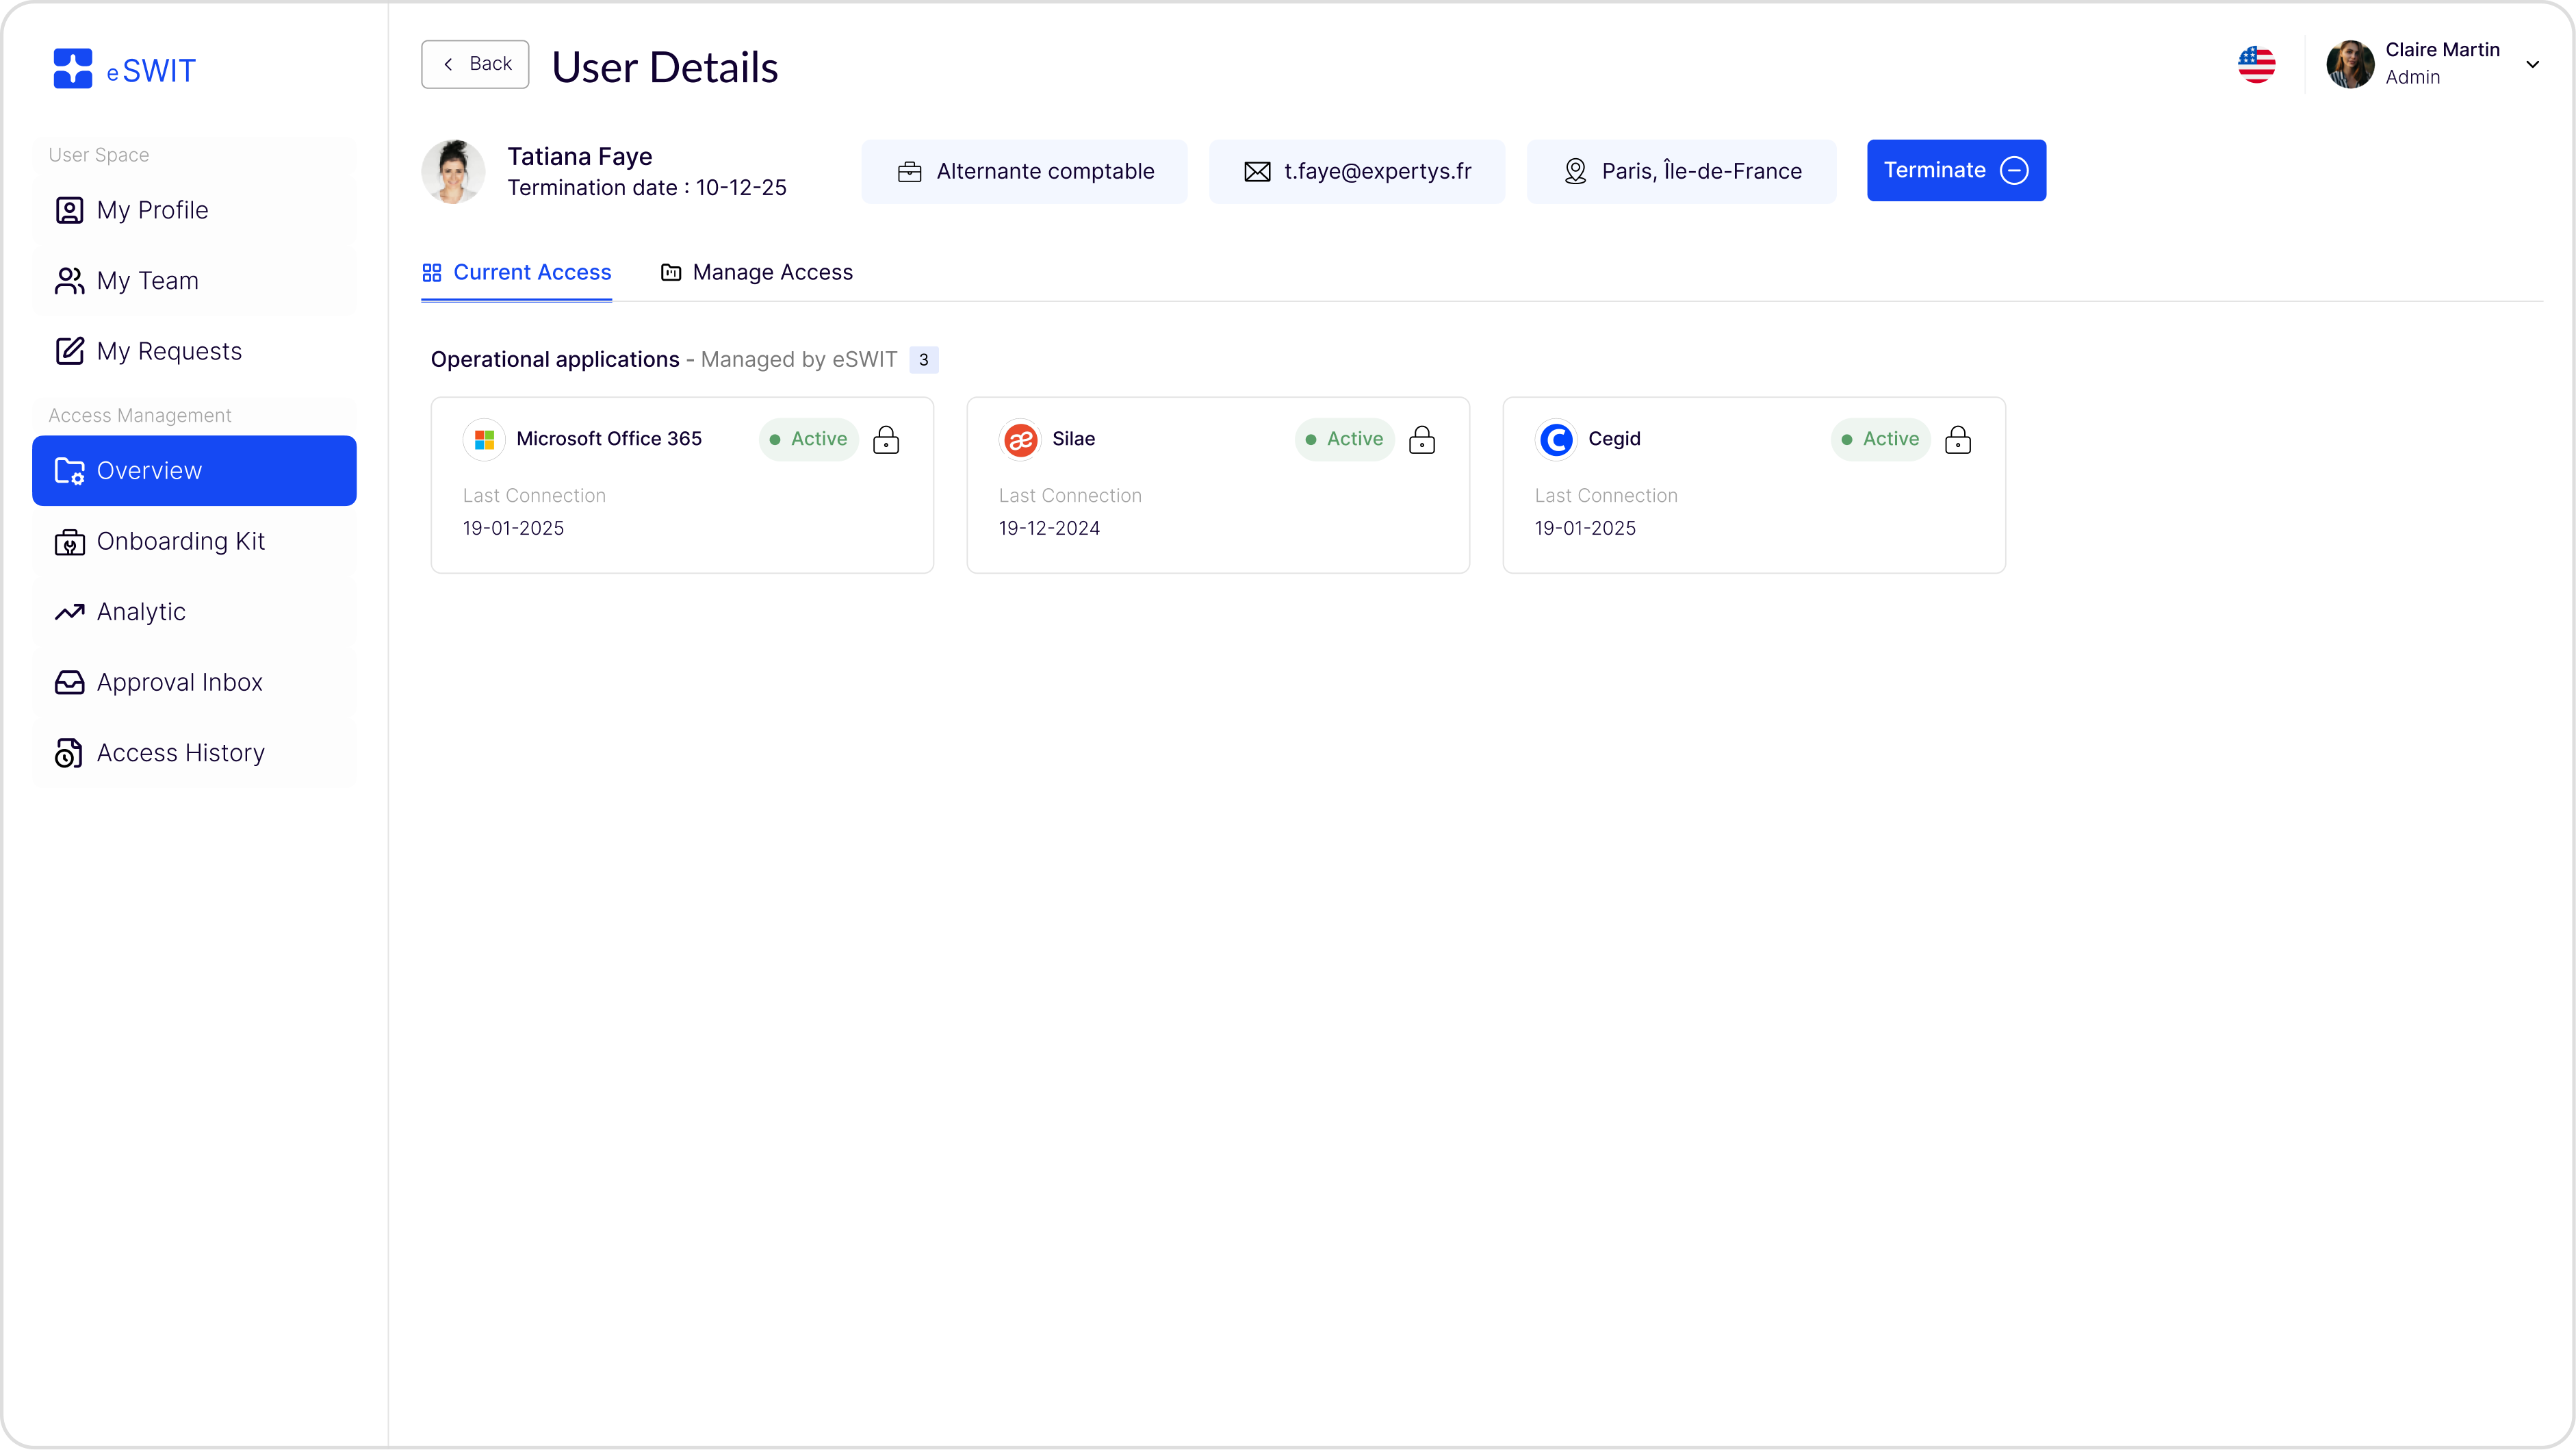Click the t.faye@expertys.fr email chip
This screenshot has width=2576, height=1450.
[1356, 172]
